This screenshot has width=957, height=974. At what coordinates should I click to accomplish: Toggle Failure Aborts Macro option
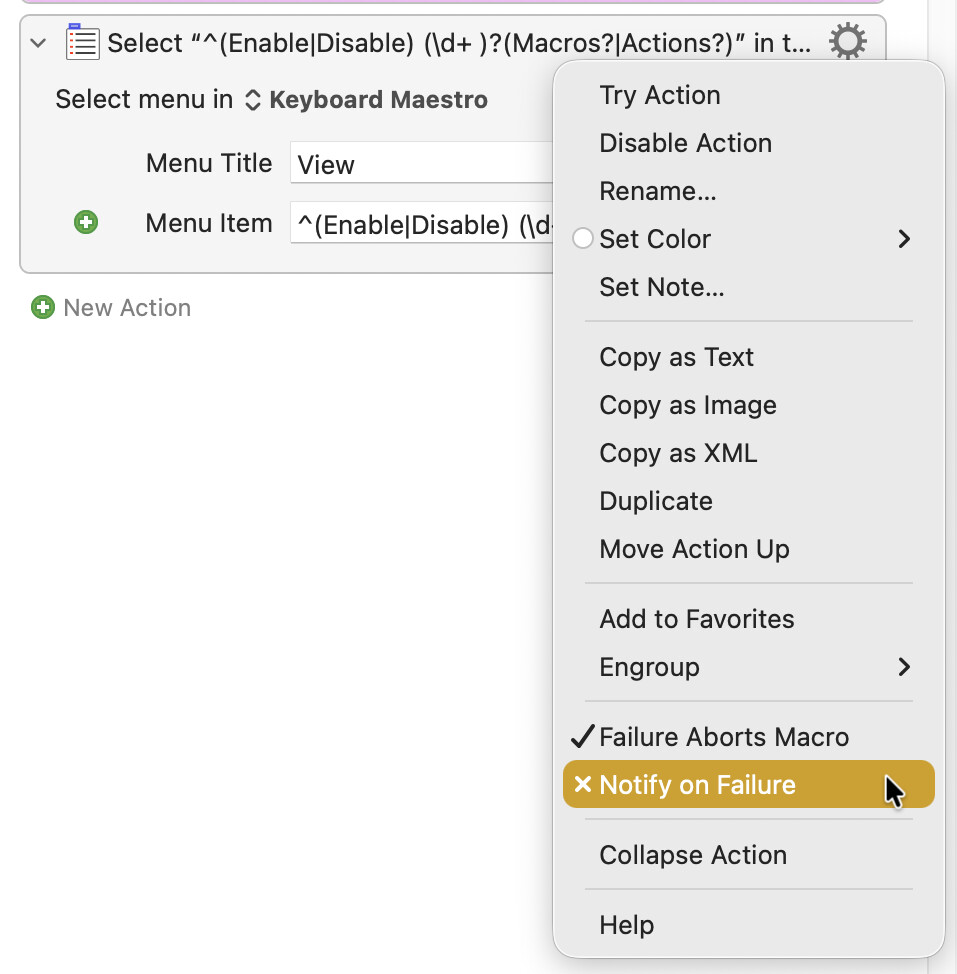coord(723,737)
